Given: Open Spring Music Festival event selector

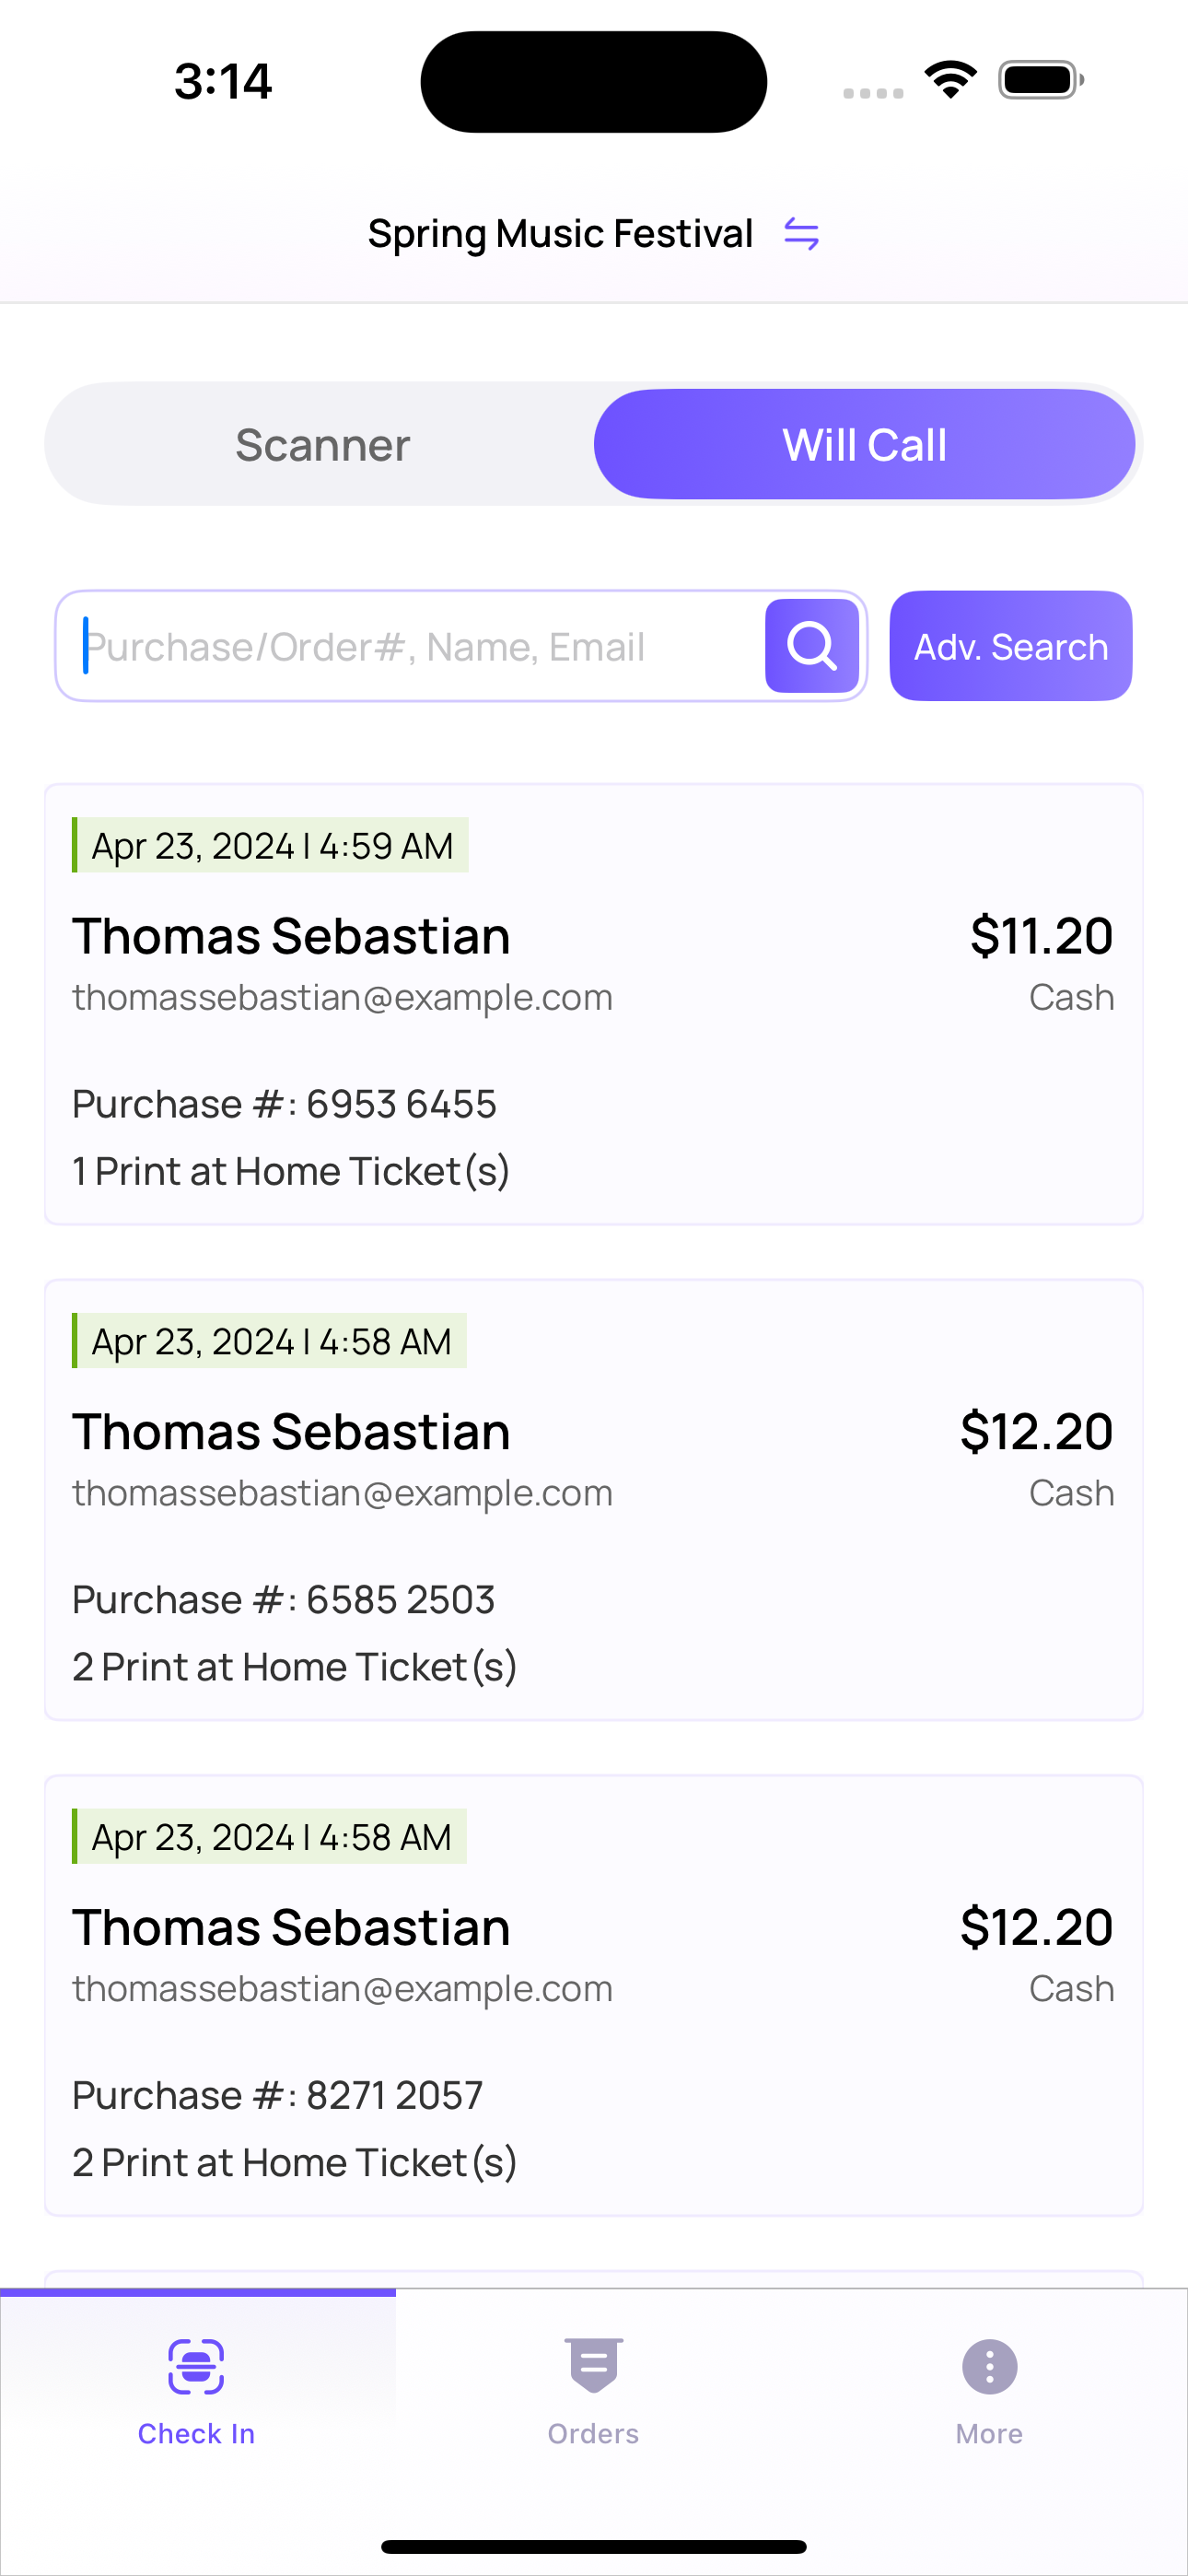Looking at the screenshot, I should (x=560, y=234).
